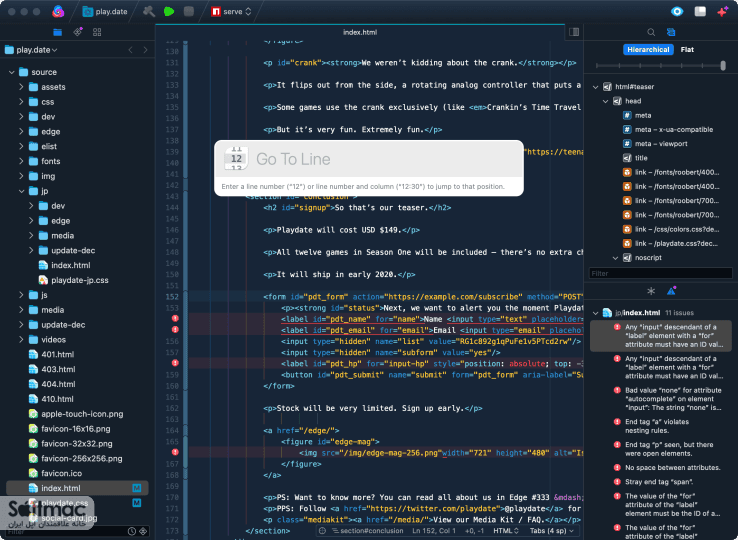This screenshot has height=540, width=738.
Task: Collapse jp/index.html issues group
Action: [x=595, y=313]
